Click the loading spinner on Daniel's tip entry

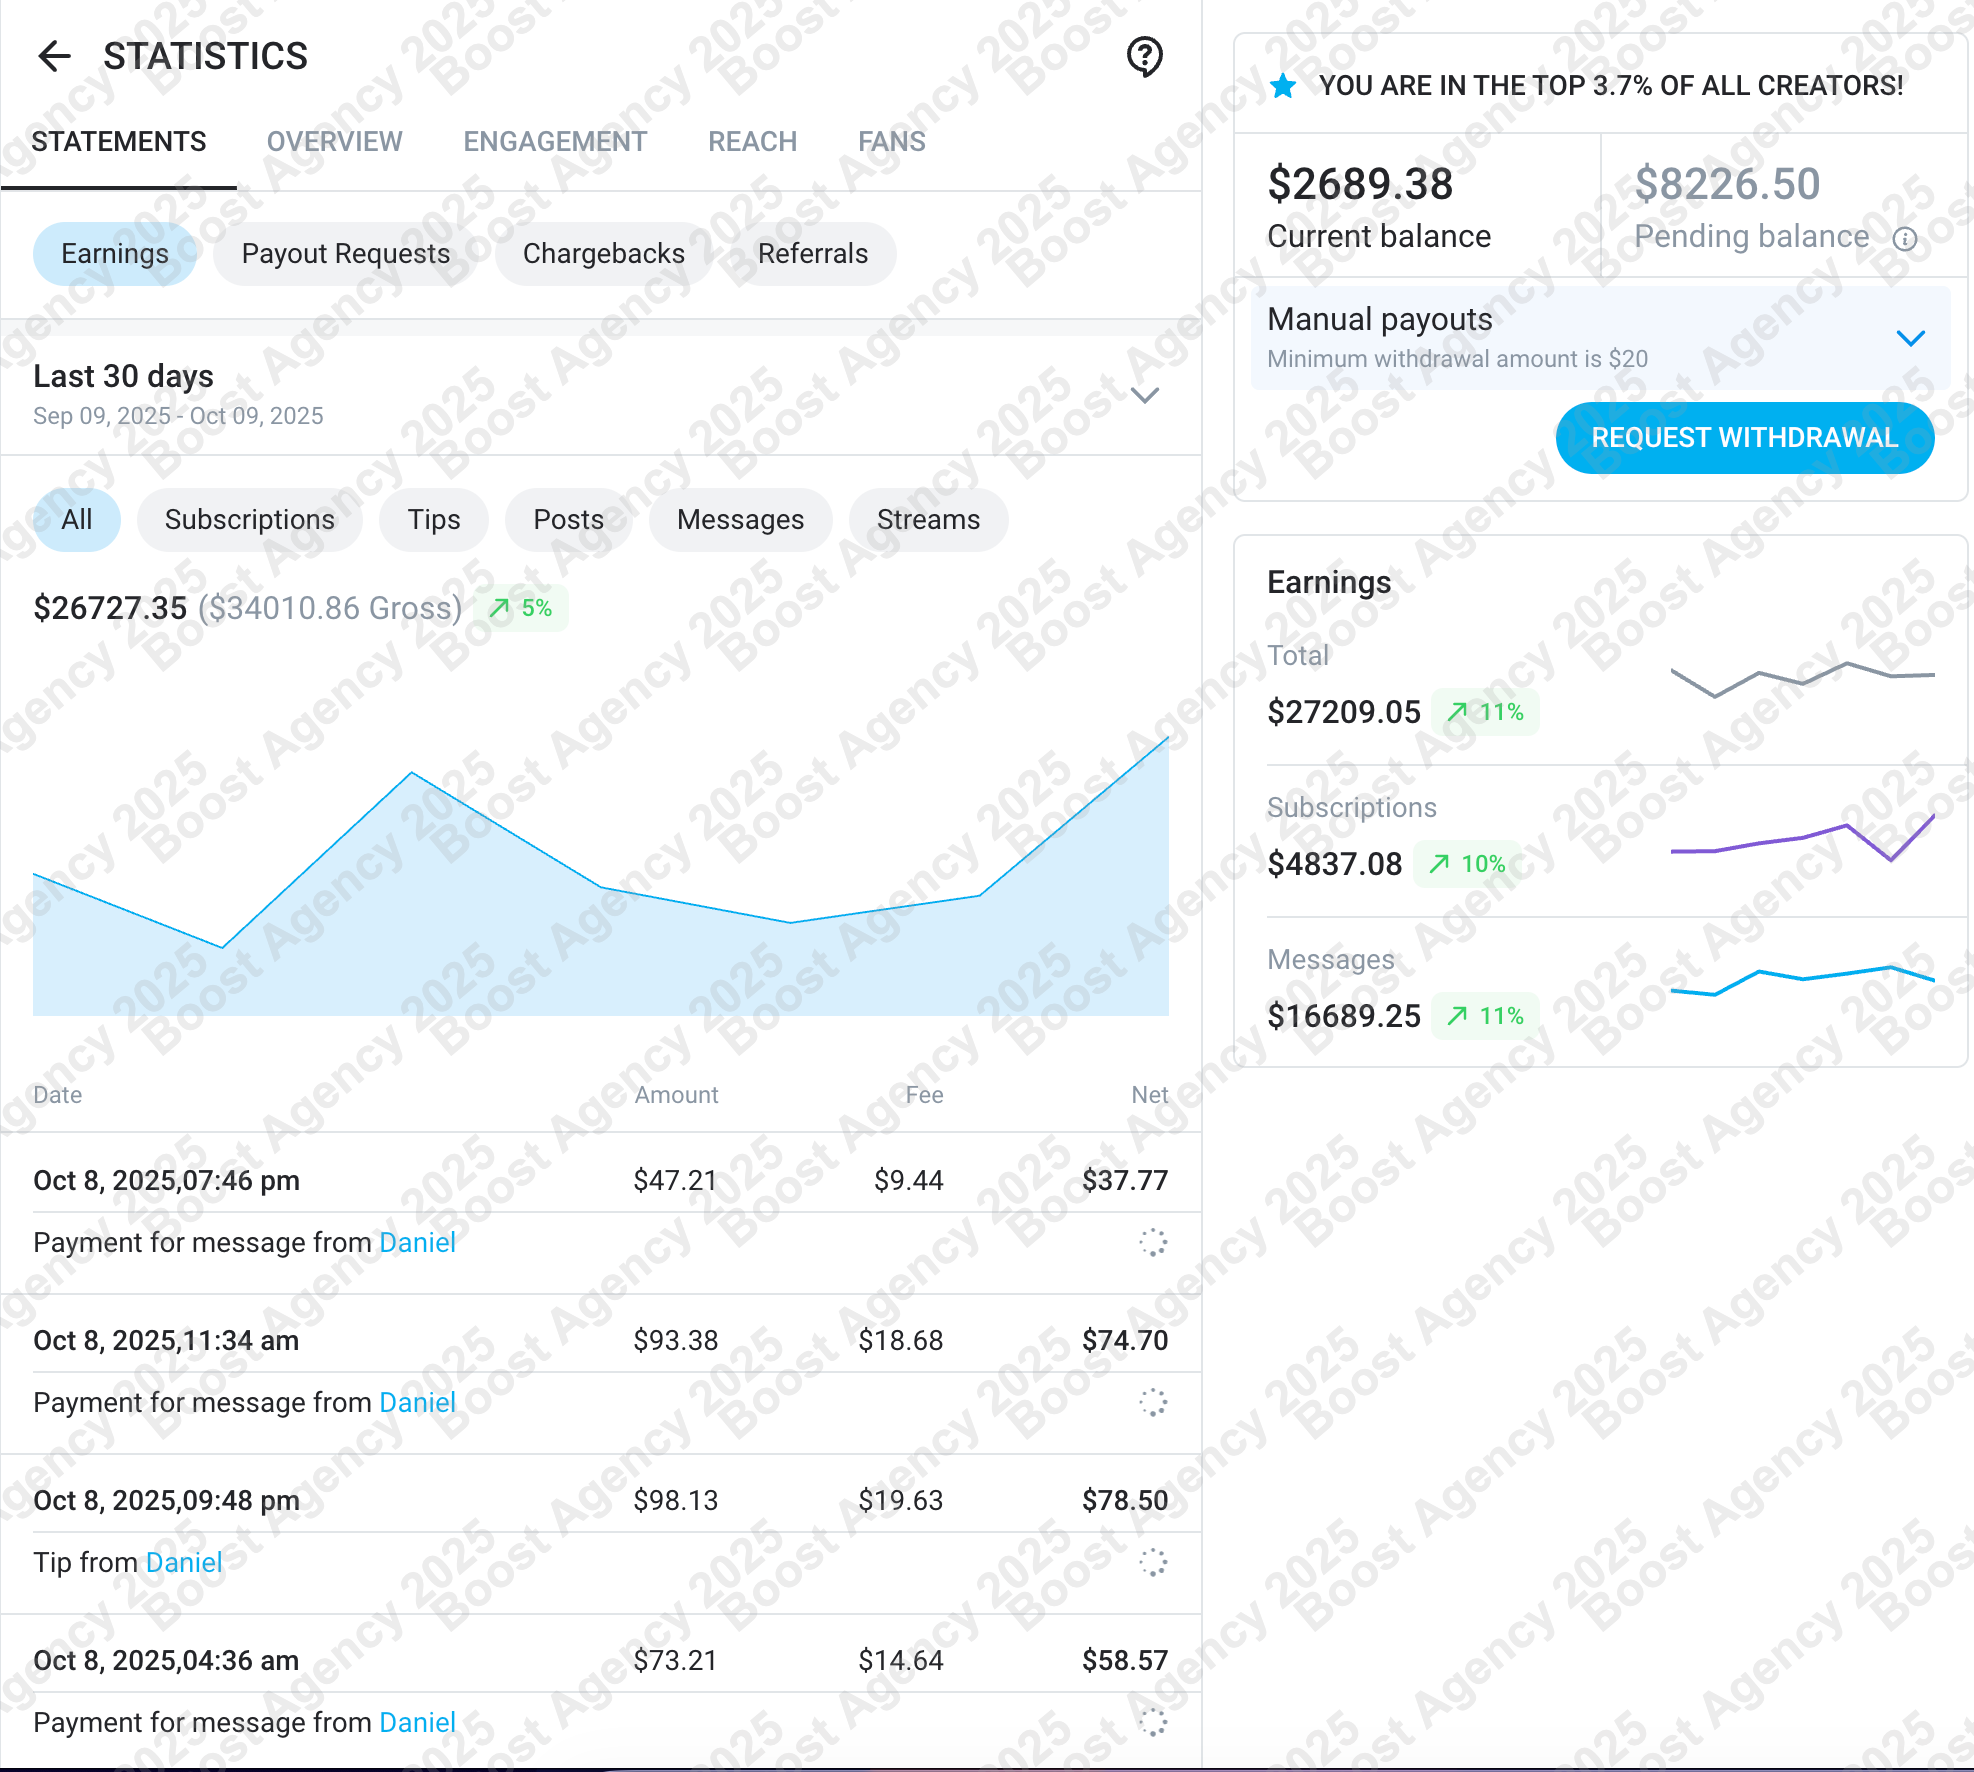1154,1563
